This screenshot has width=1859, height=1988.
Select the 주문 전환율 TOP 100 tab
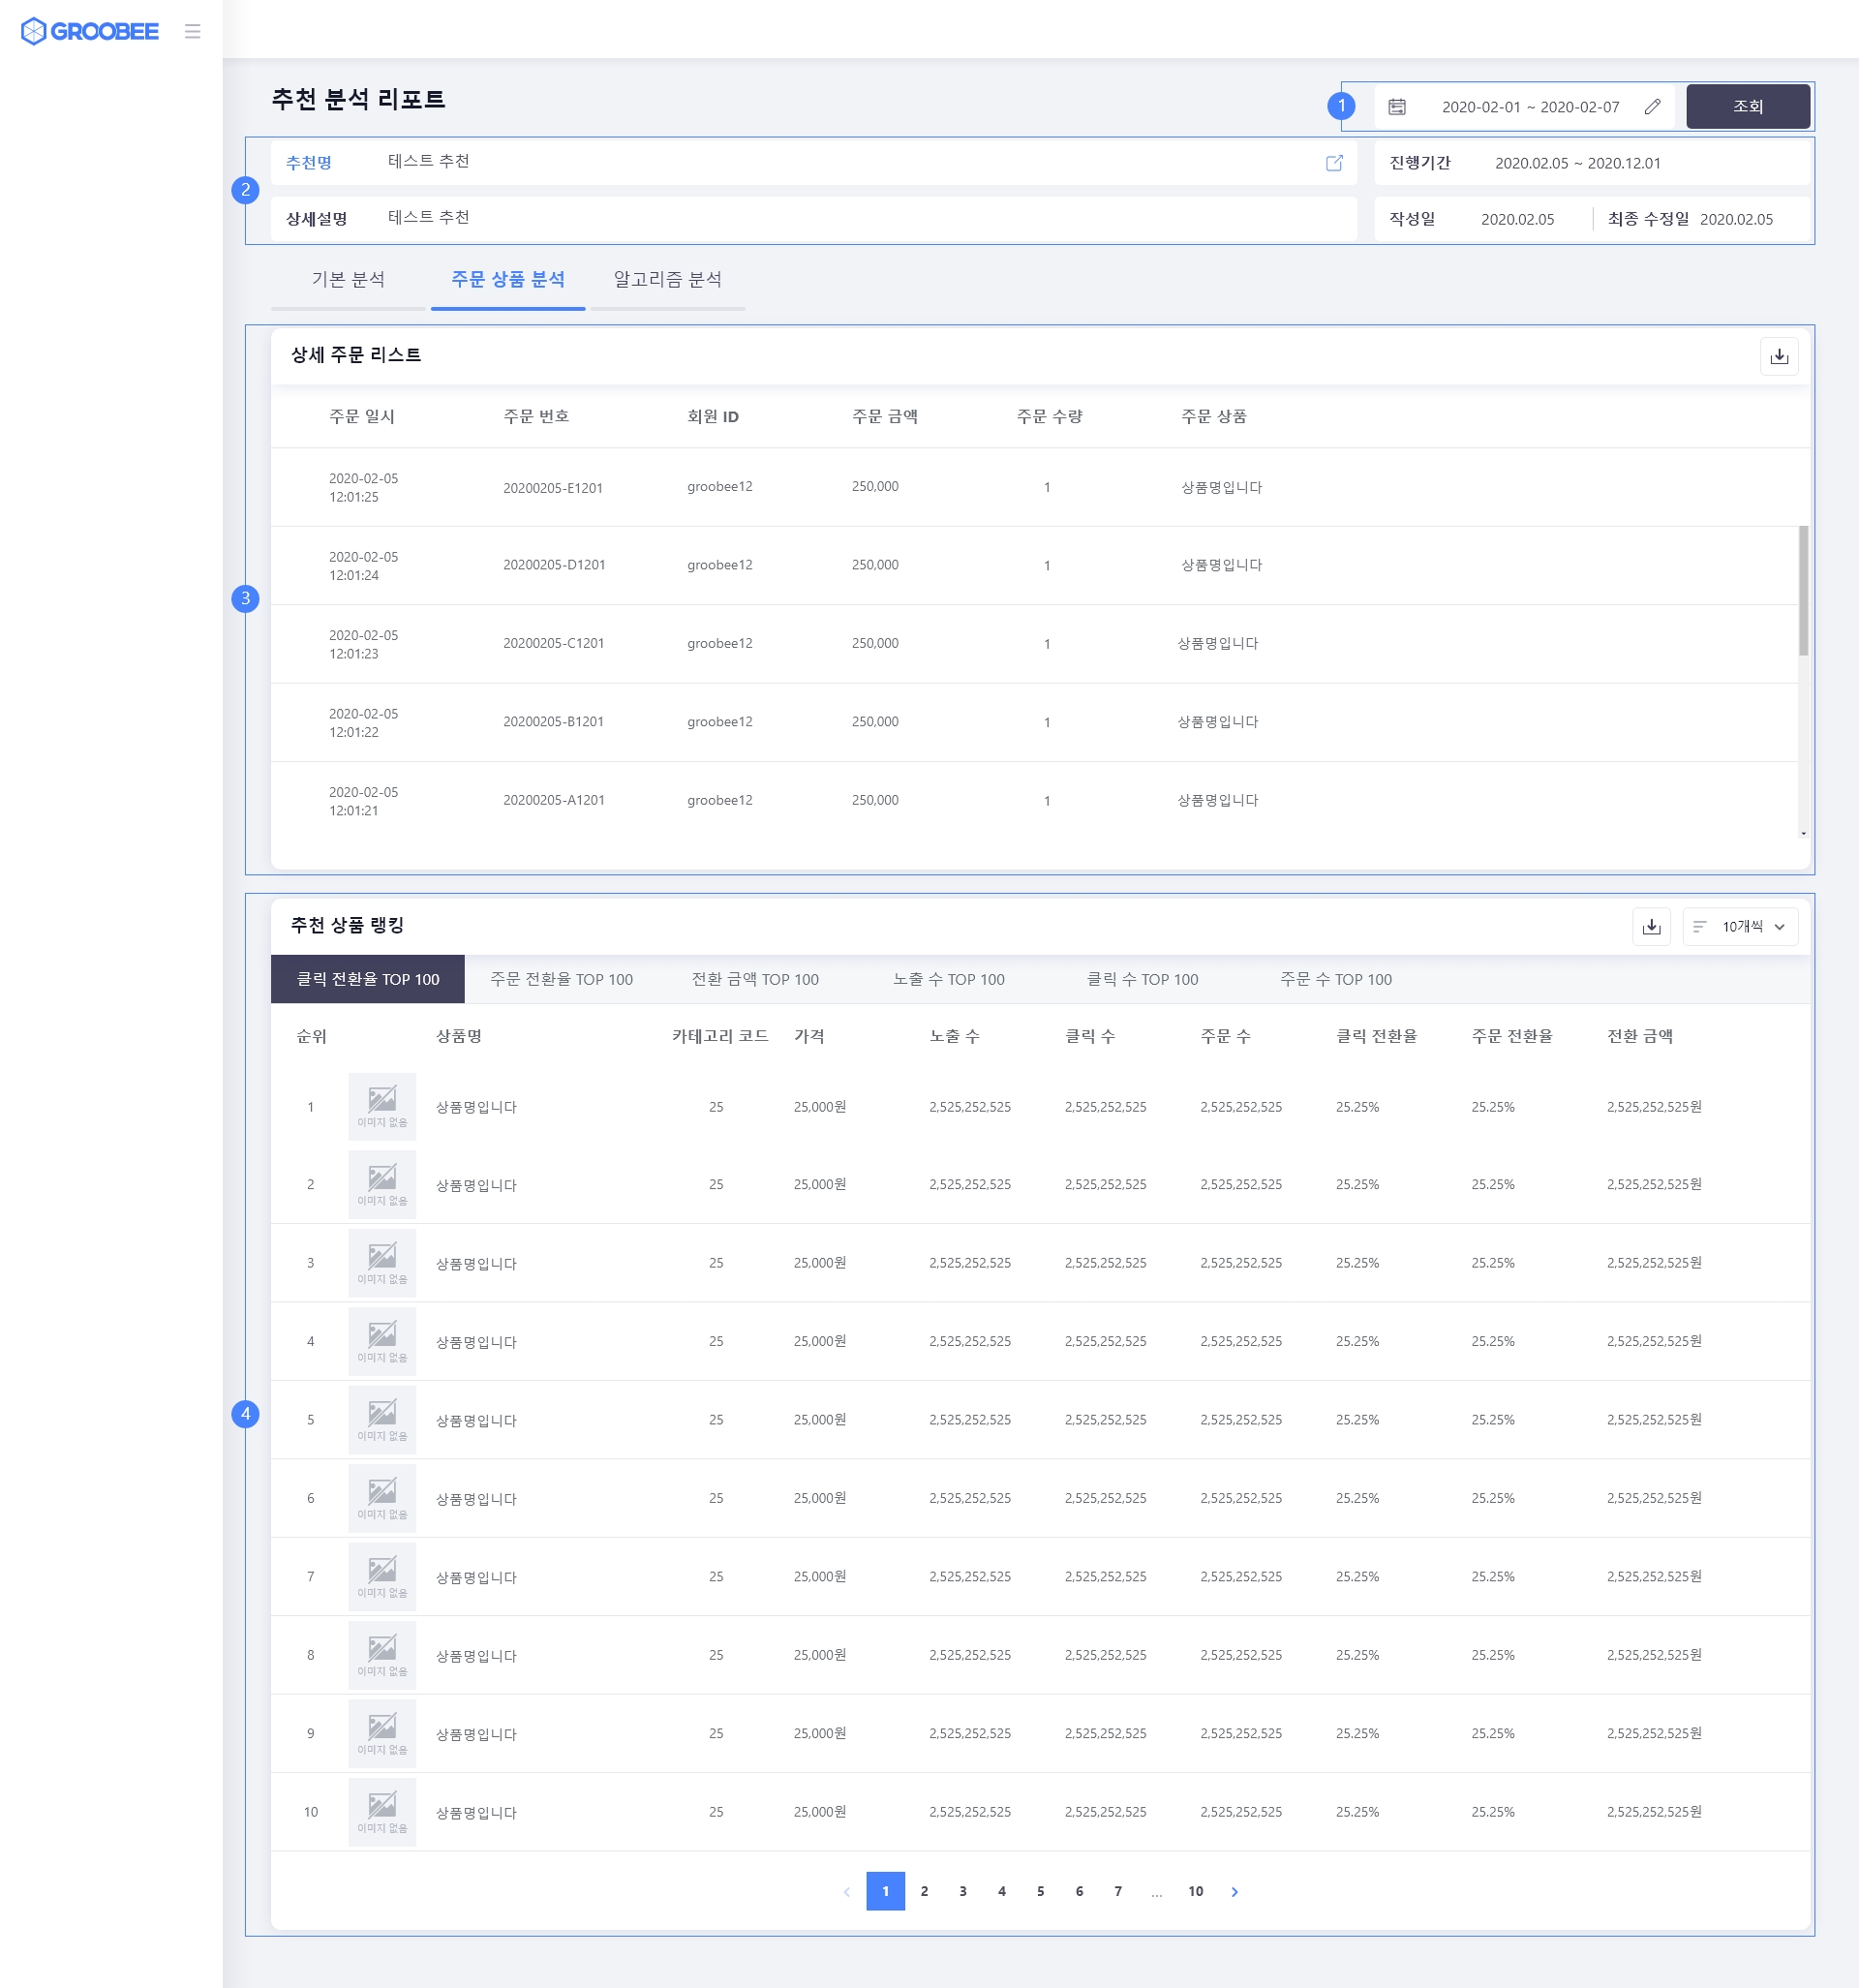(x=561, y=979)
